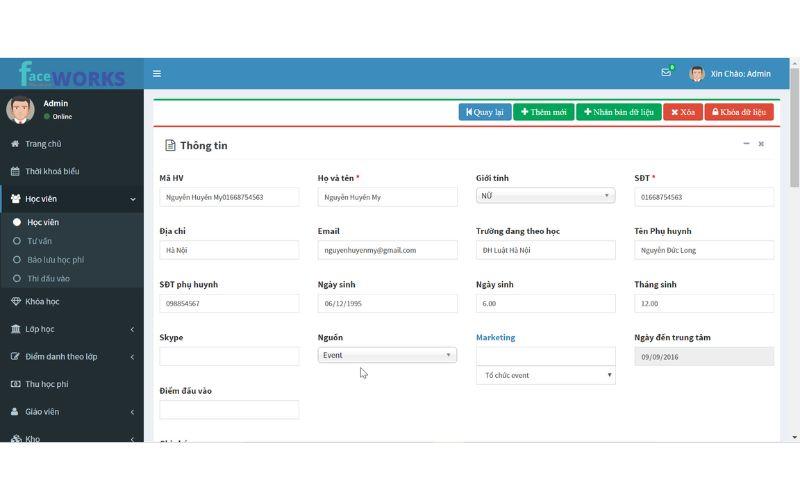Open Khóa học from sidebar

(42, 301)
